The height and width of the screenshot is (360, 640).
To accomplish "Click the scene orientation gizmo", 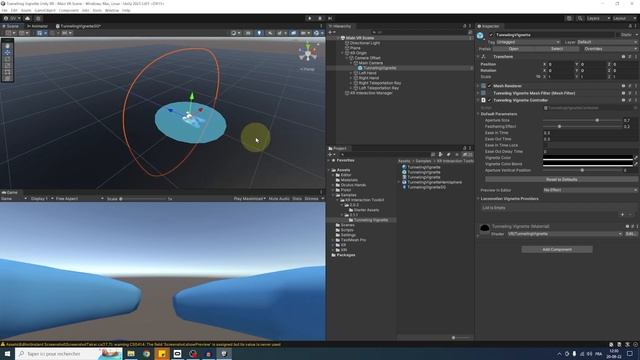I will (x=308, y=53).
